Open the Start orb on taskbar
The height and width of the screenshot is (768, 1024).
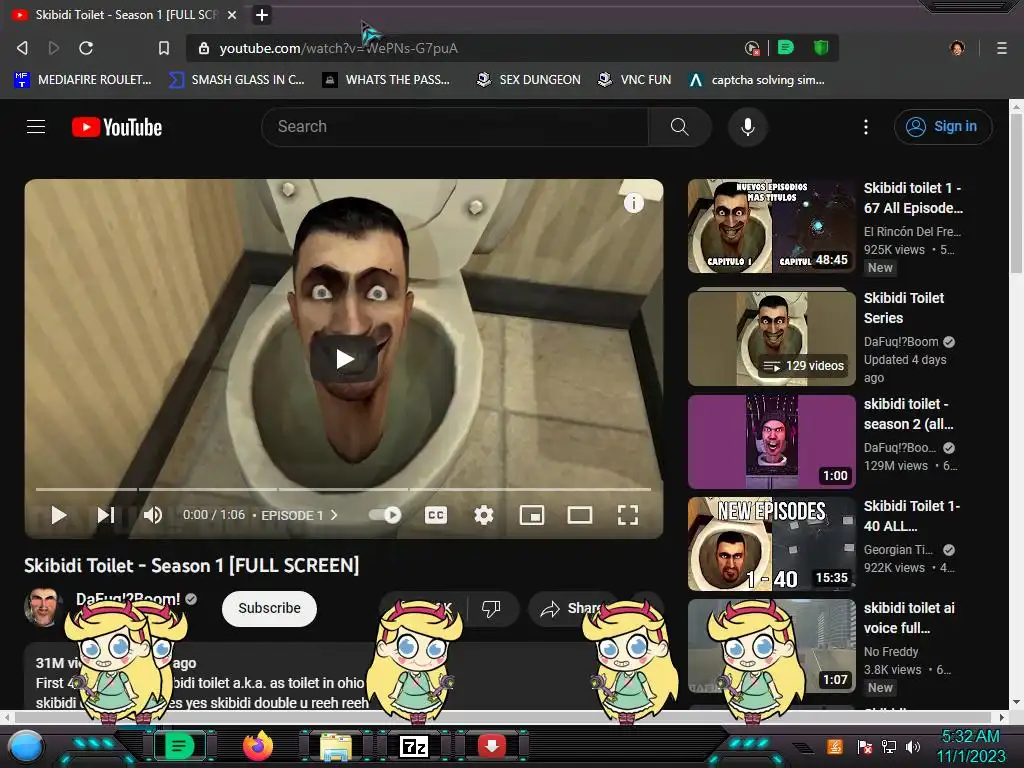[26, 746]
